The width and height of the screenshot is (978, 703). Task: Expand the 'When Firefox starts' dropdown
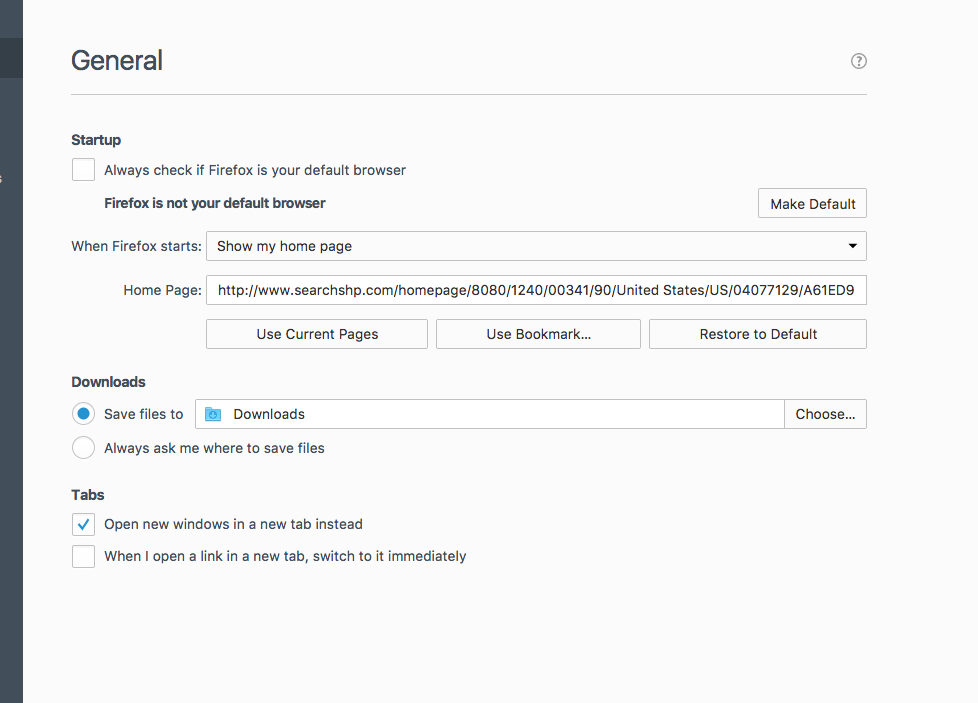[x=535, y=246]
